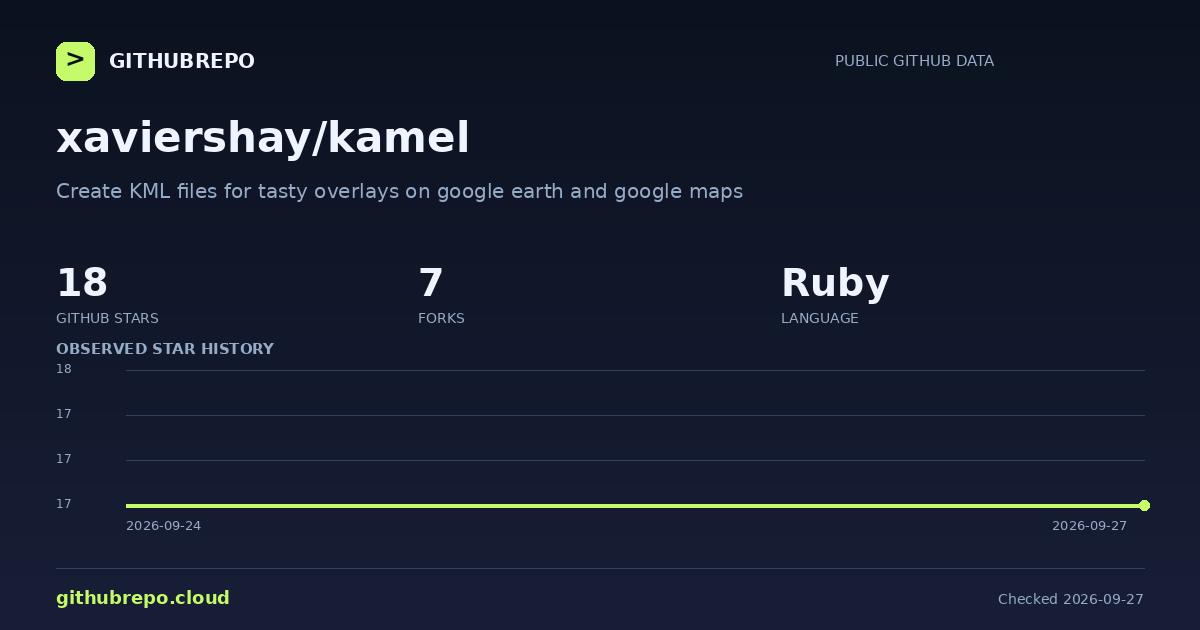
Task: Open the githubrepo.cloud link
Action: tap(143, 598)
